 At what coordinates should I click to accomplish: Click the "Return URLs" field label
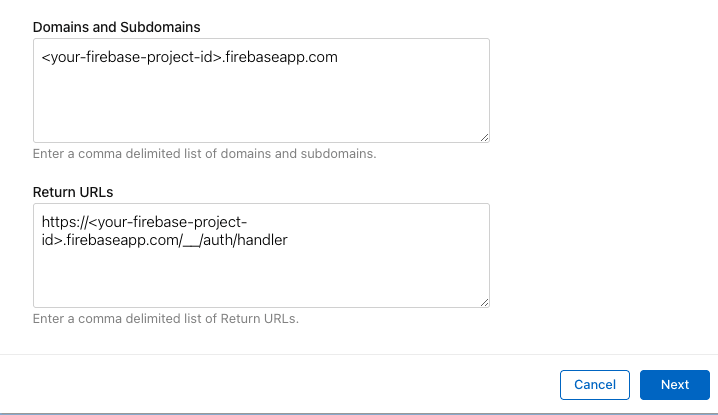click(71, 191)
